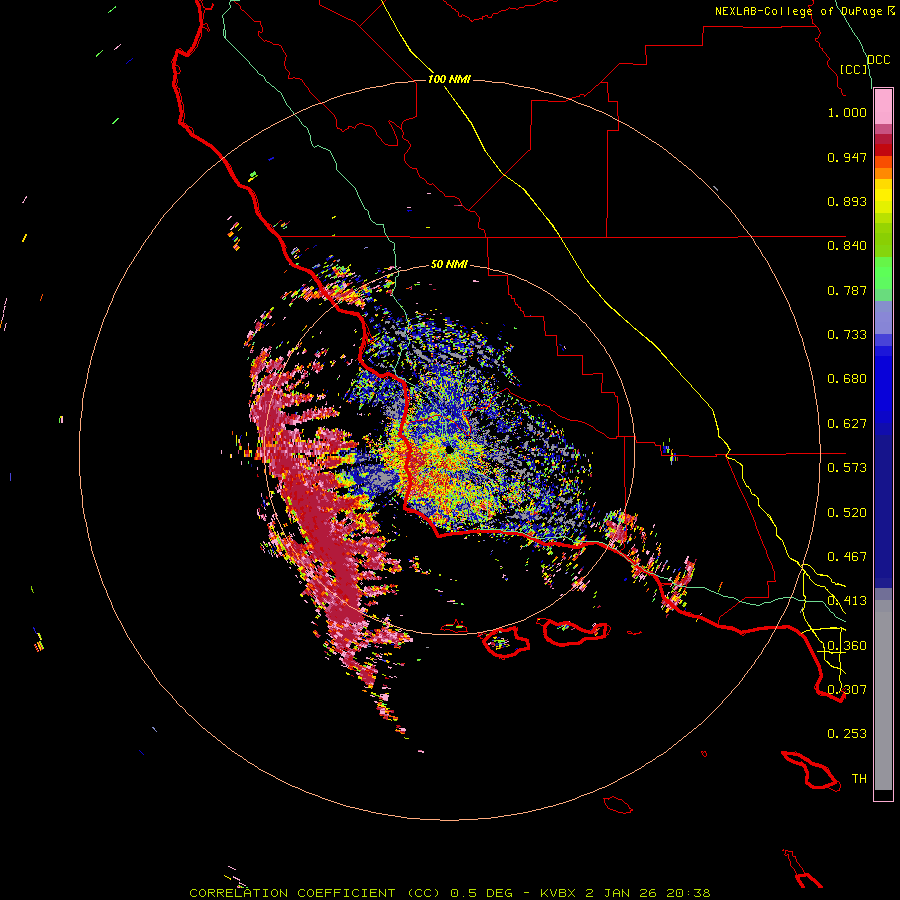The image size is (900, 900).
Task: Select the 0.893 scale value
Action: [x=847, y=201]
